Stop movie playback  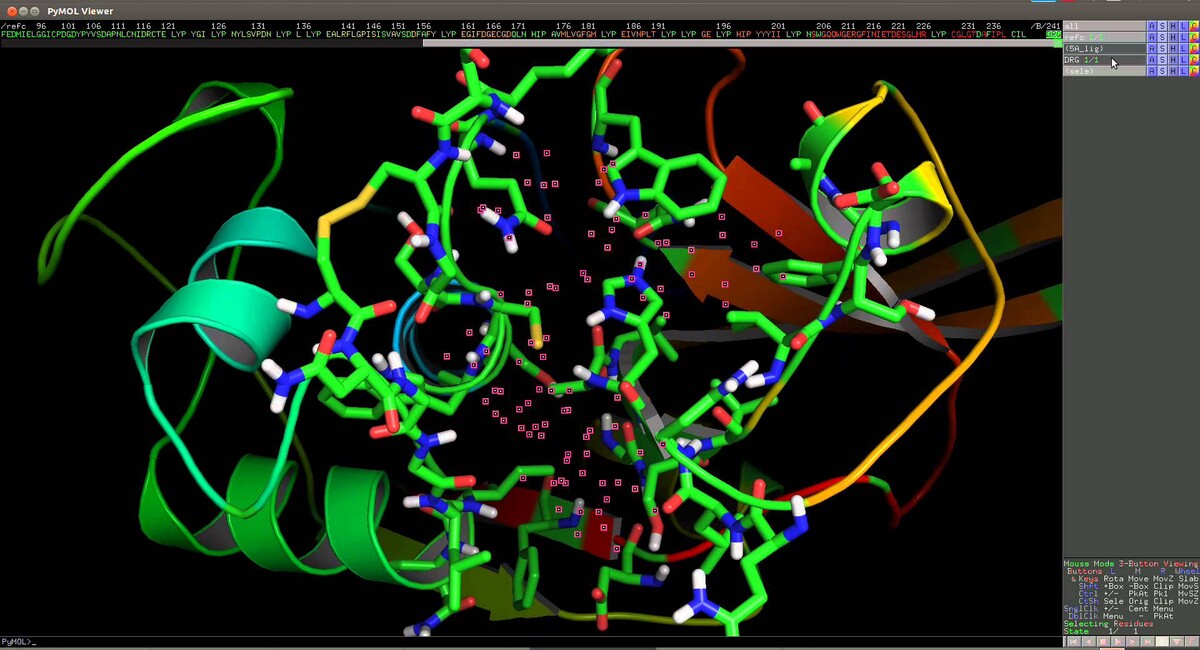pos(1103,642)
